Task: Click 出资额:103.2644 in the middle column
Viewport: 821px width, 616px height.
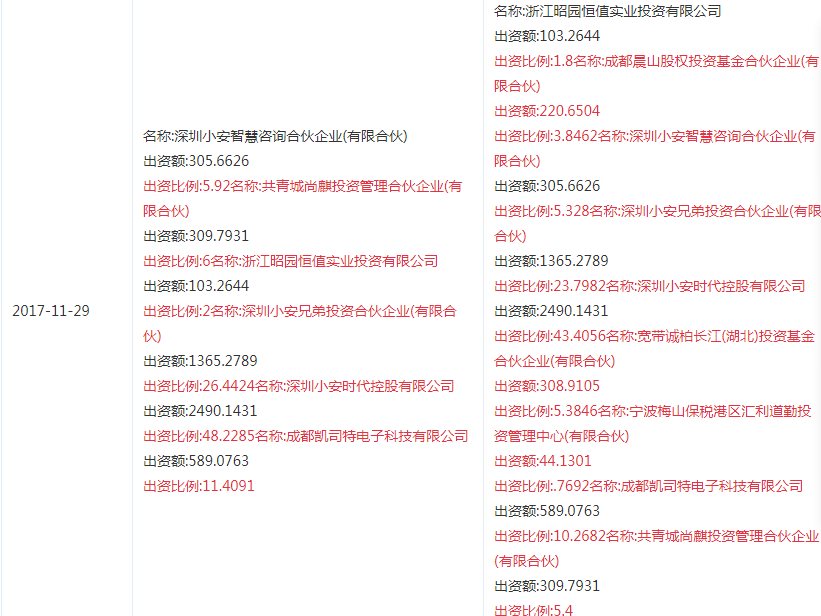Action: click(196, 286)
